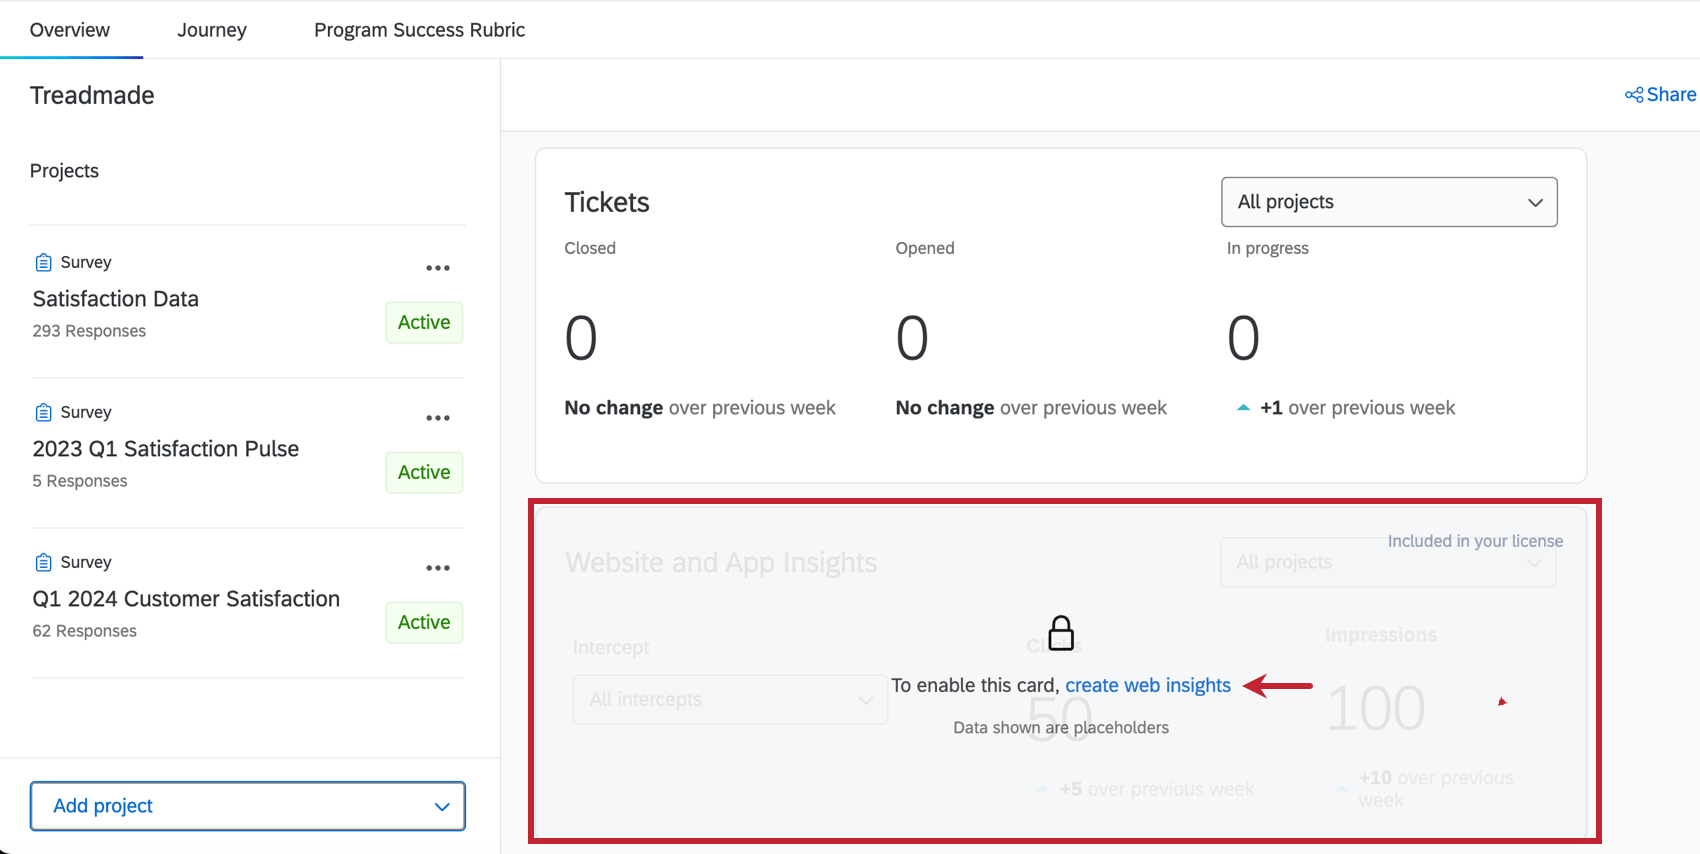Image resolution: width=1700 pixels, height=854 pixels.
Task: Click survey icon above 2023 Q1 Satisfaction Pulse
Action: point(43,412)
